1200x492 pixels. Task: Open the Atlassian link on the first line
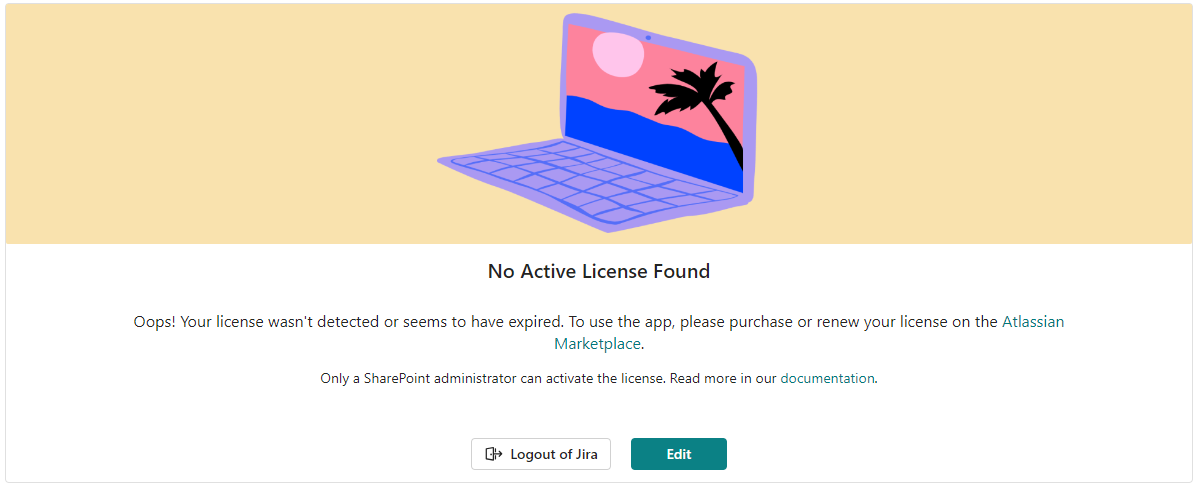point(1033,322)
